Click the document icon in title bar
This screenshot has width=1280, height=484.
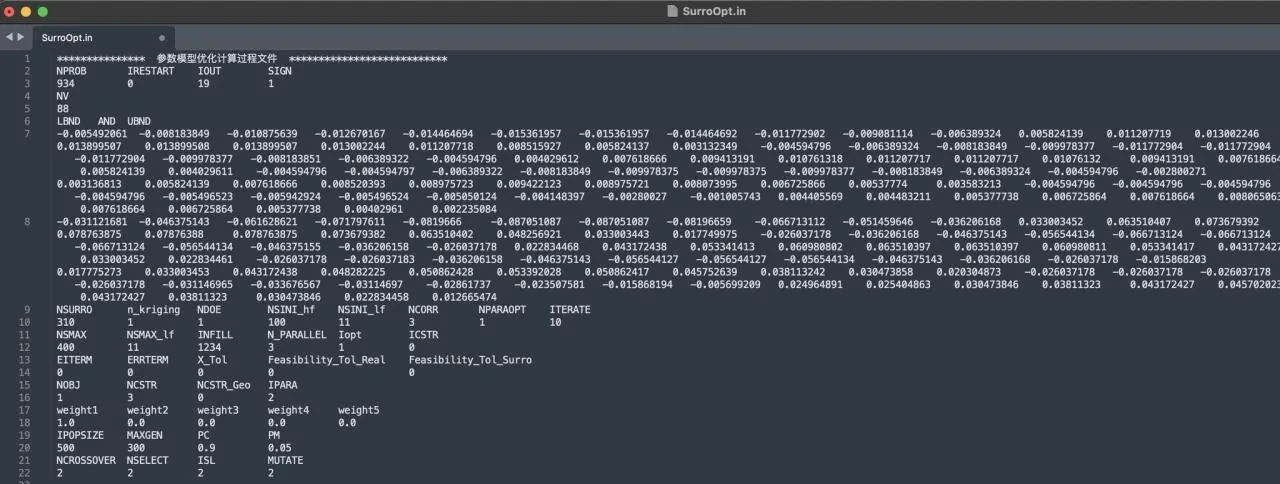672,11
